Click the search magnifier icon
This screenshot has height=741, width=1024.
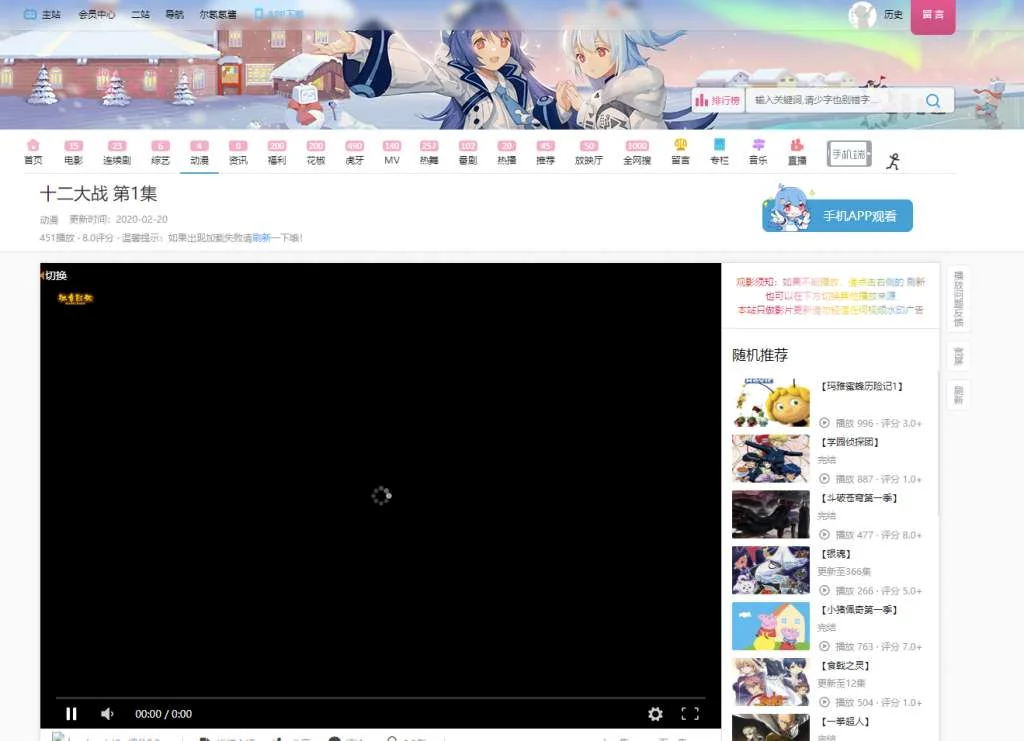(933, 100)
